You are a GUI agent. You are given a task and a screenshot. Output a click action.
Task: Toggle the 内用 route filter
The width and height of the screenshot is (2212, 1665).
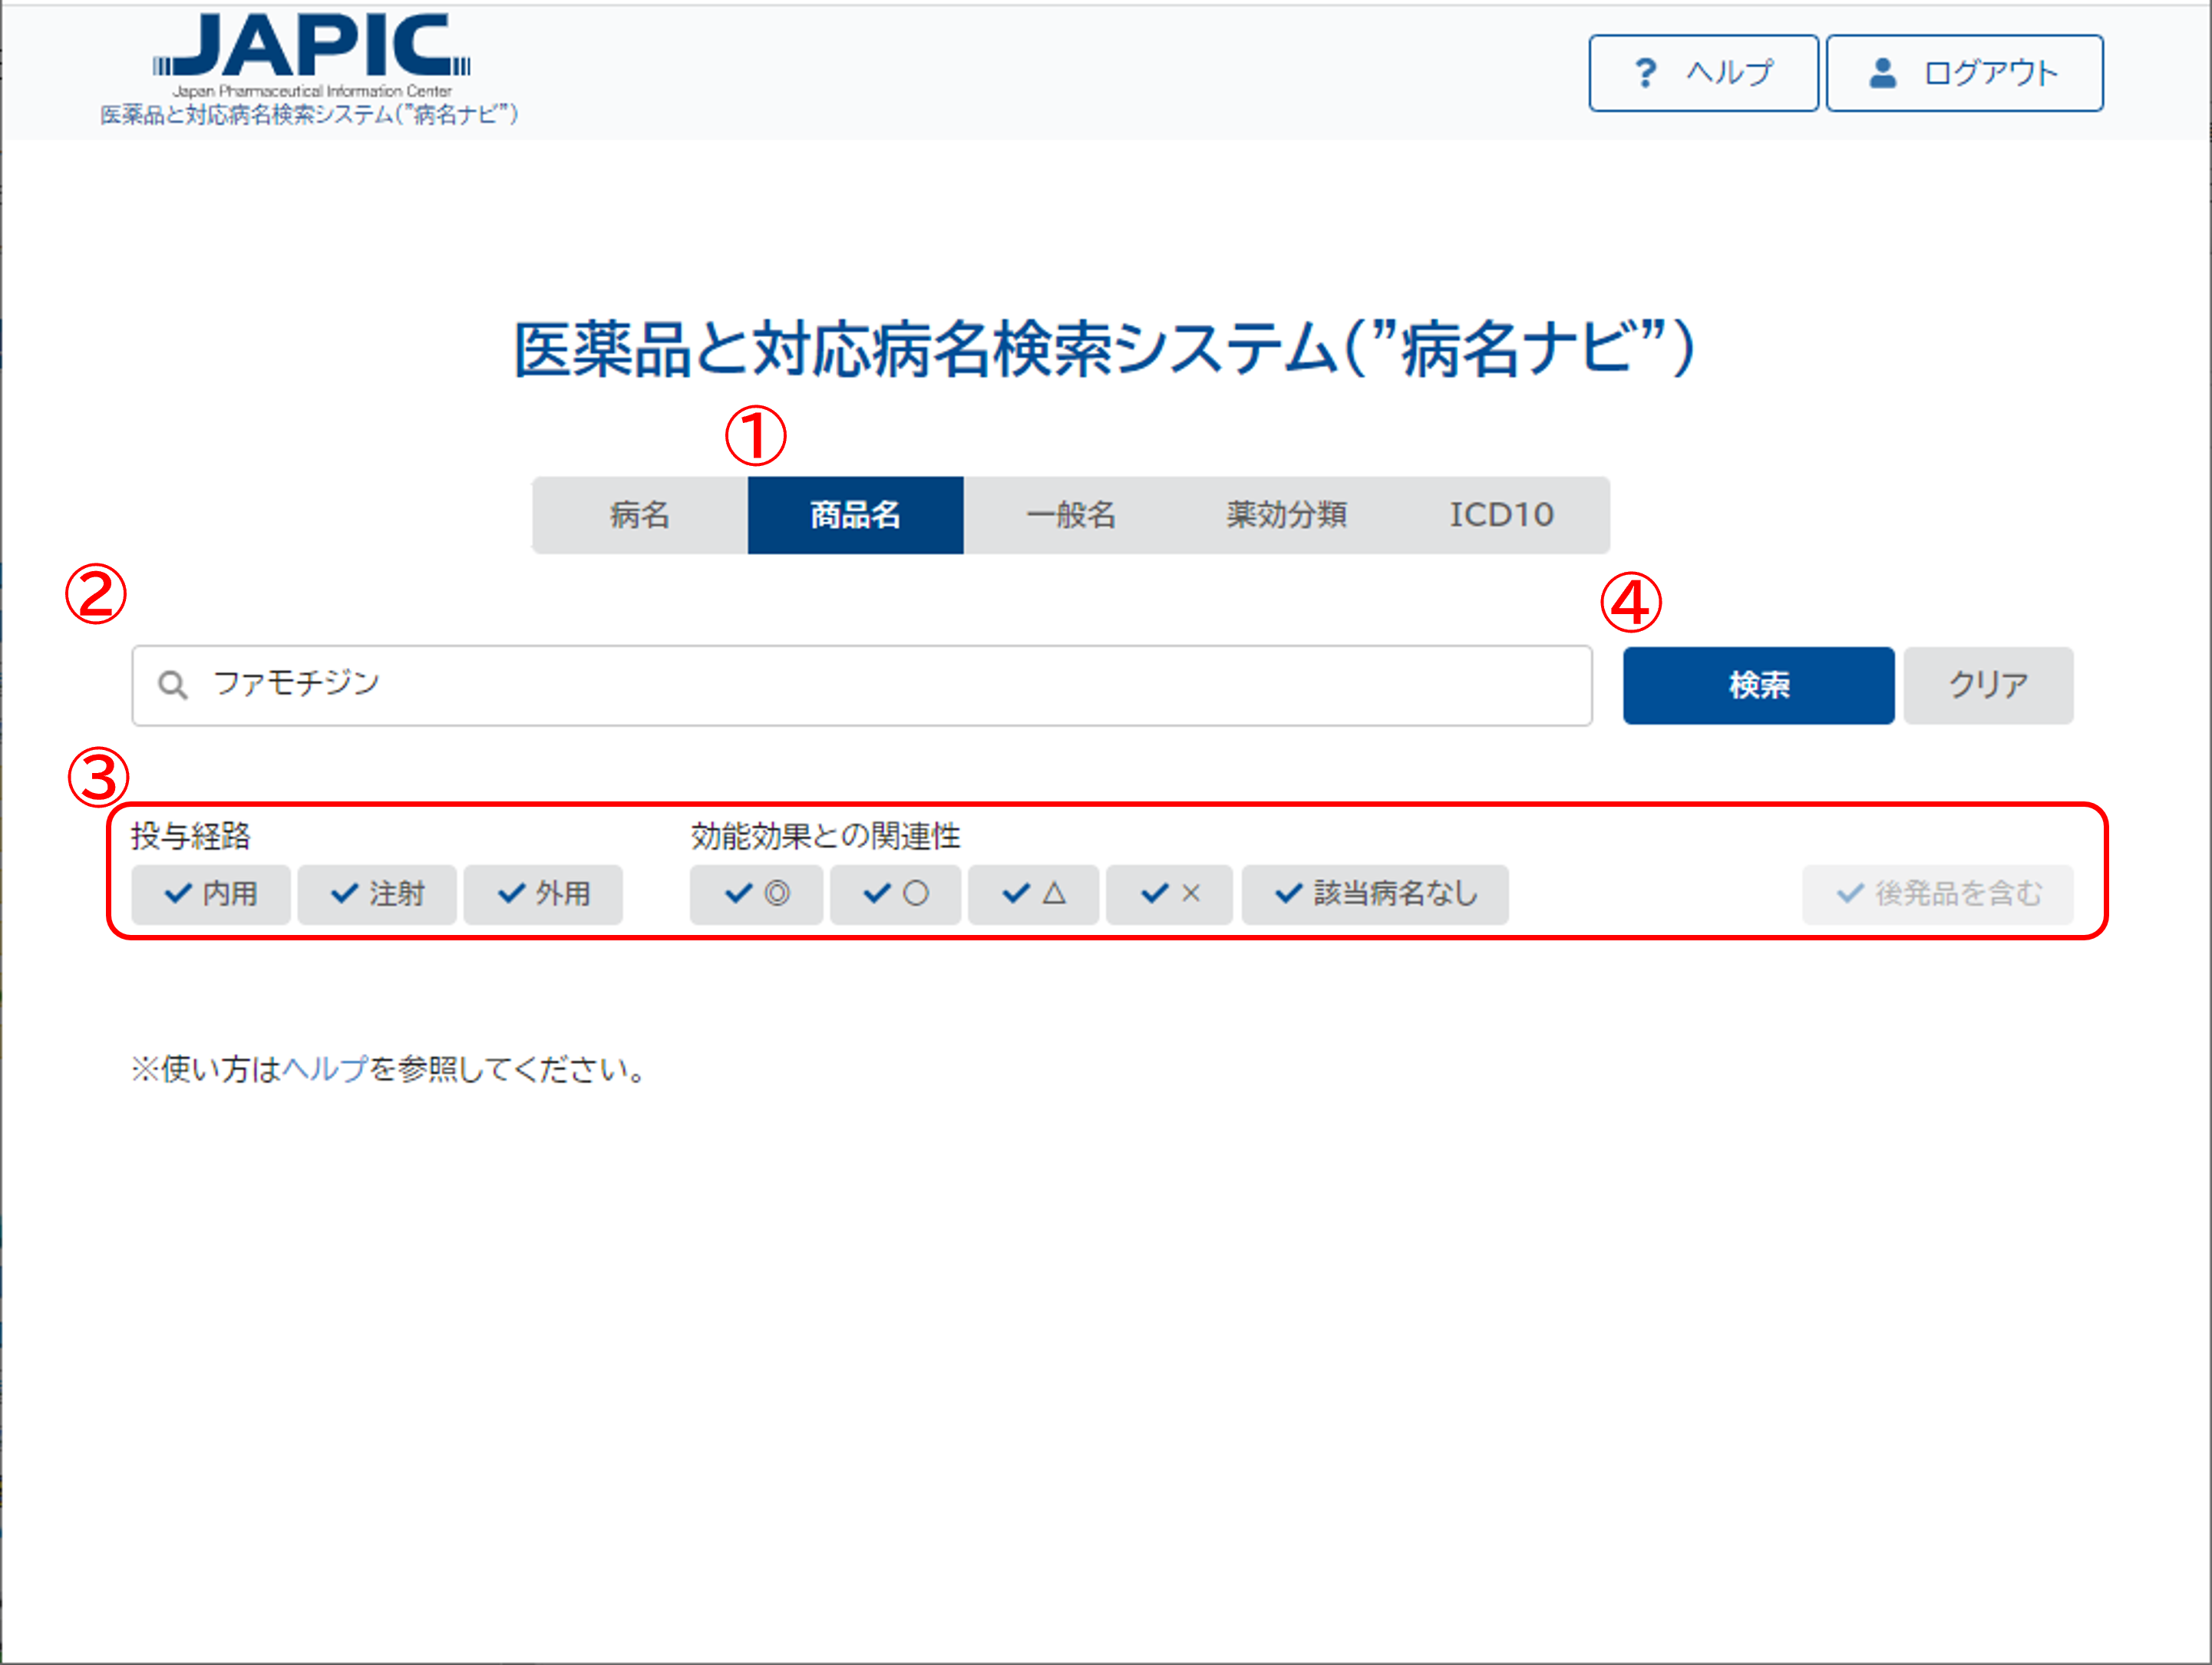point(211,894)
